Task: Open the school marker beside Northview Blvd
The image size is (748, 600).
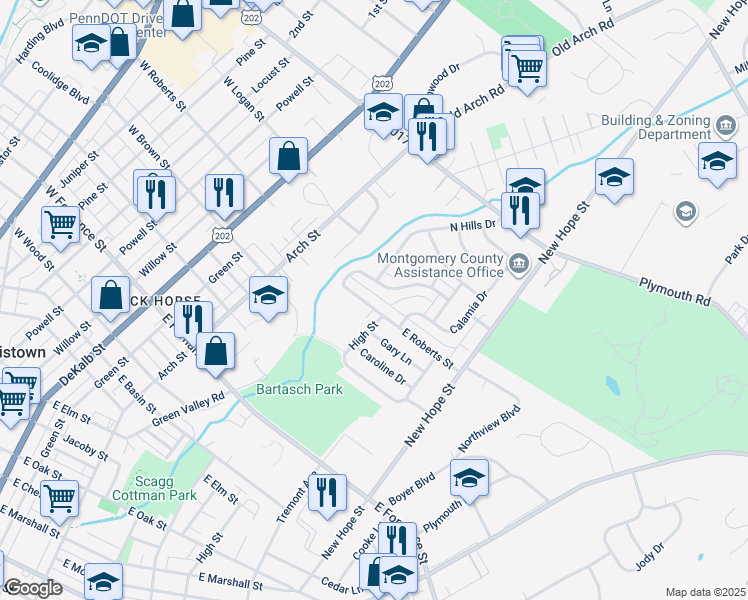Action: point(469,479)
